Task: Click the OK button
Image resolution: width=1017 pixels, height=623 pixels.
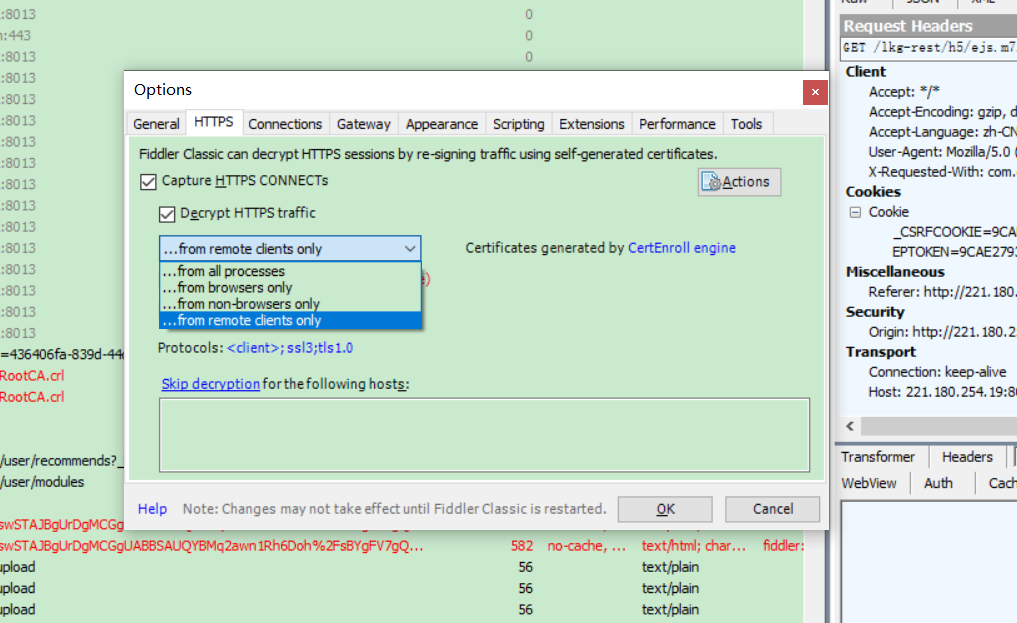Action: [665, 509]
